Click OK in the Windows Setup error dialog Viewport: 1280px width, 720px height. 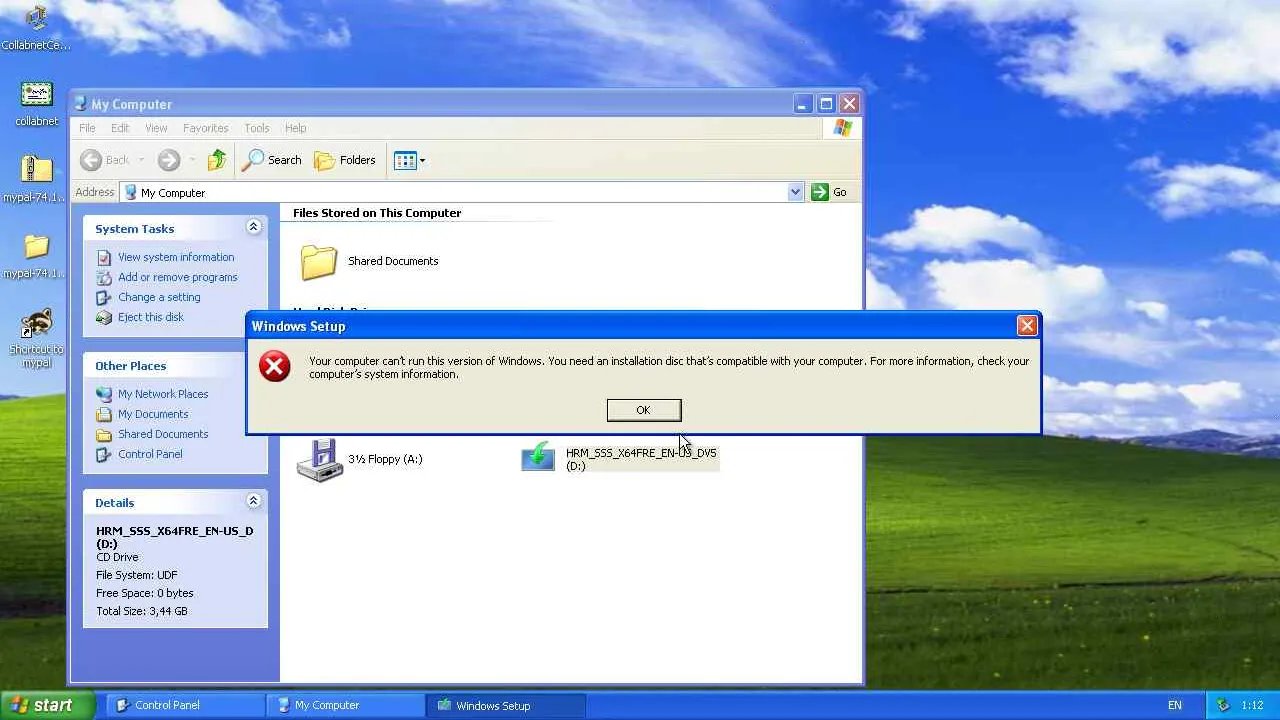pyautogui.click(x=644, y=410)
